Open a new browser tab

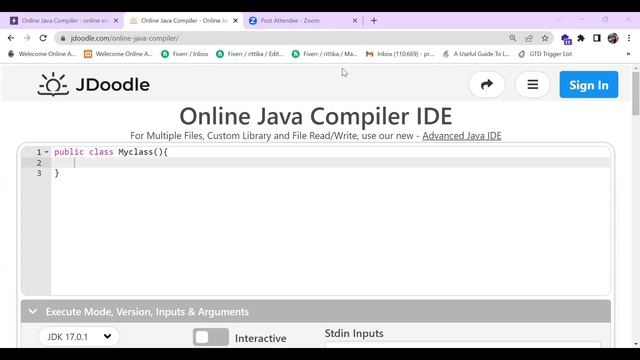[x=374, y=20]
